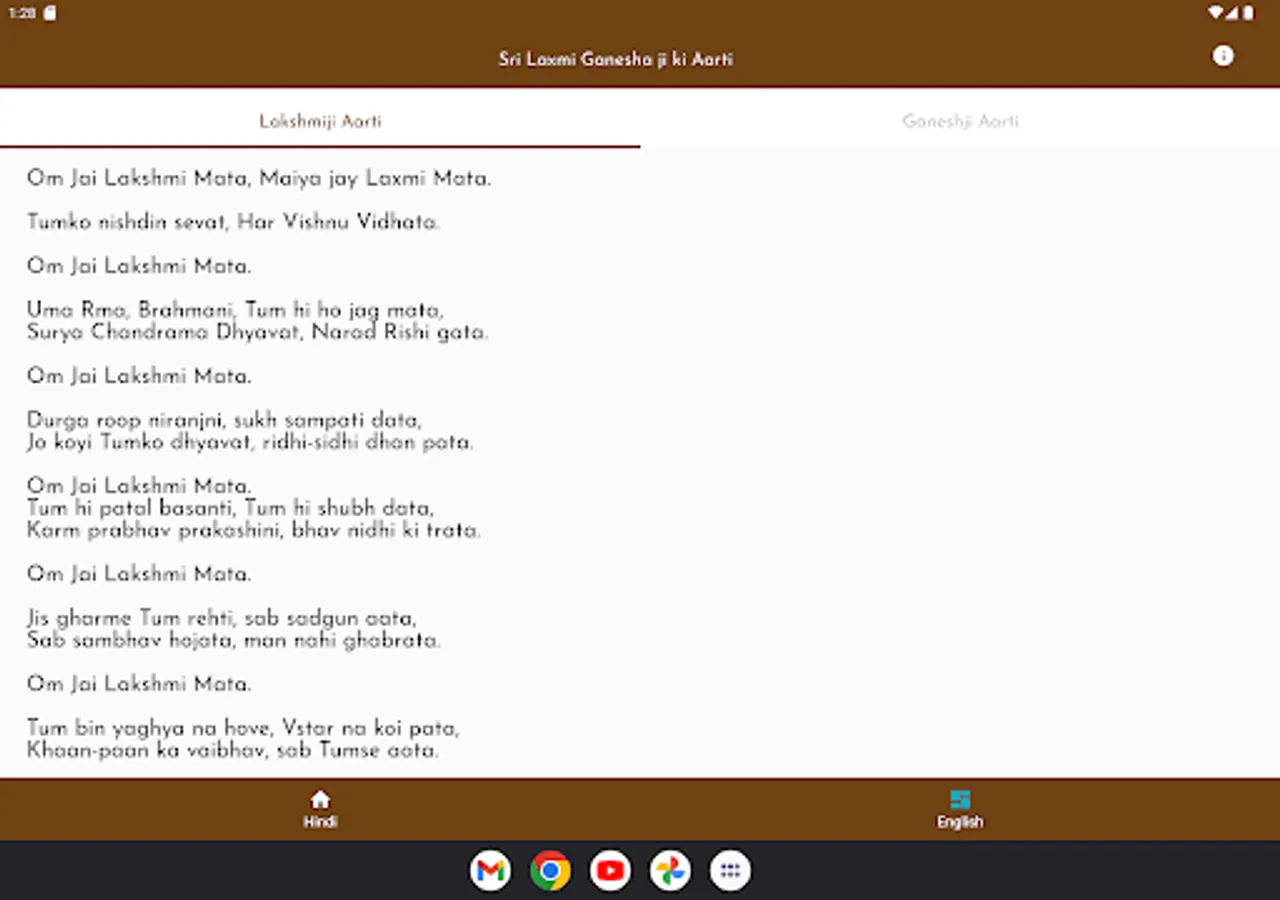Tap the Wi-Fi status icon
The width and height of the screenshot is (1280, 900).
click(x=1216, y=13)
